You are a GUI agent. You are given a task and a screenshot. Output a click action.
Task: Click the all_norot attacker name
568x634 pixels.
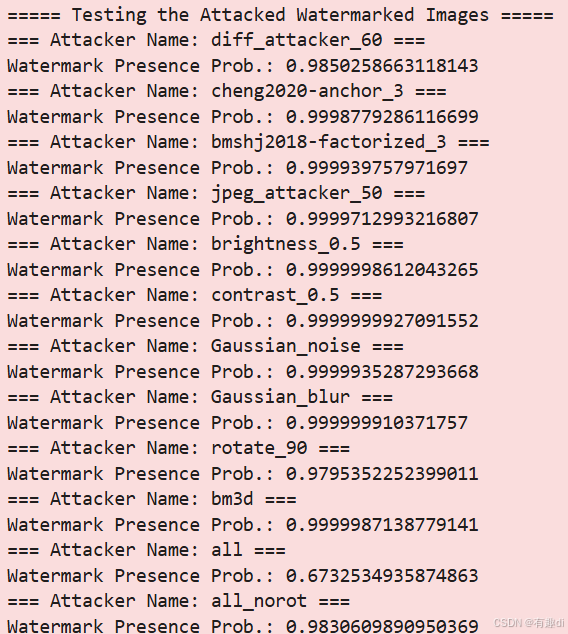pos(259,601)
